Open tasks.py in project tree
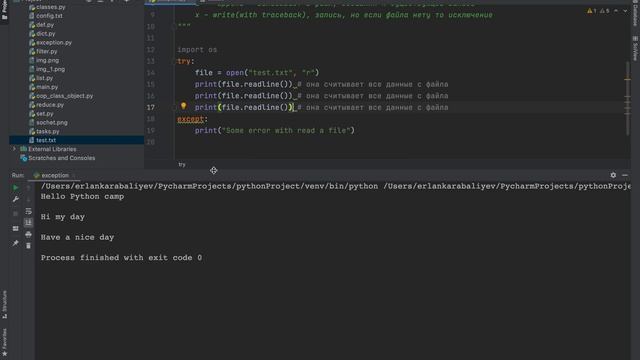 (x=47, y=131)
